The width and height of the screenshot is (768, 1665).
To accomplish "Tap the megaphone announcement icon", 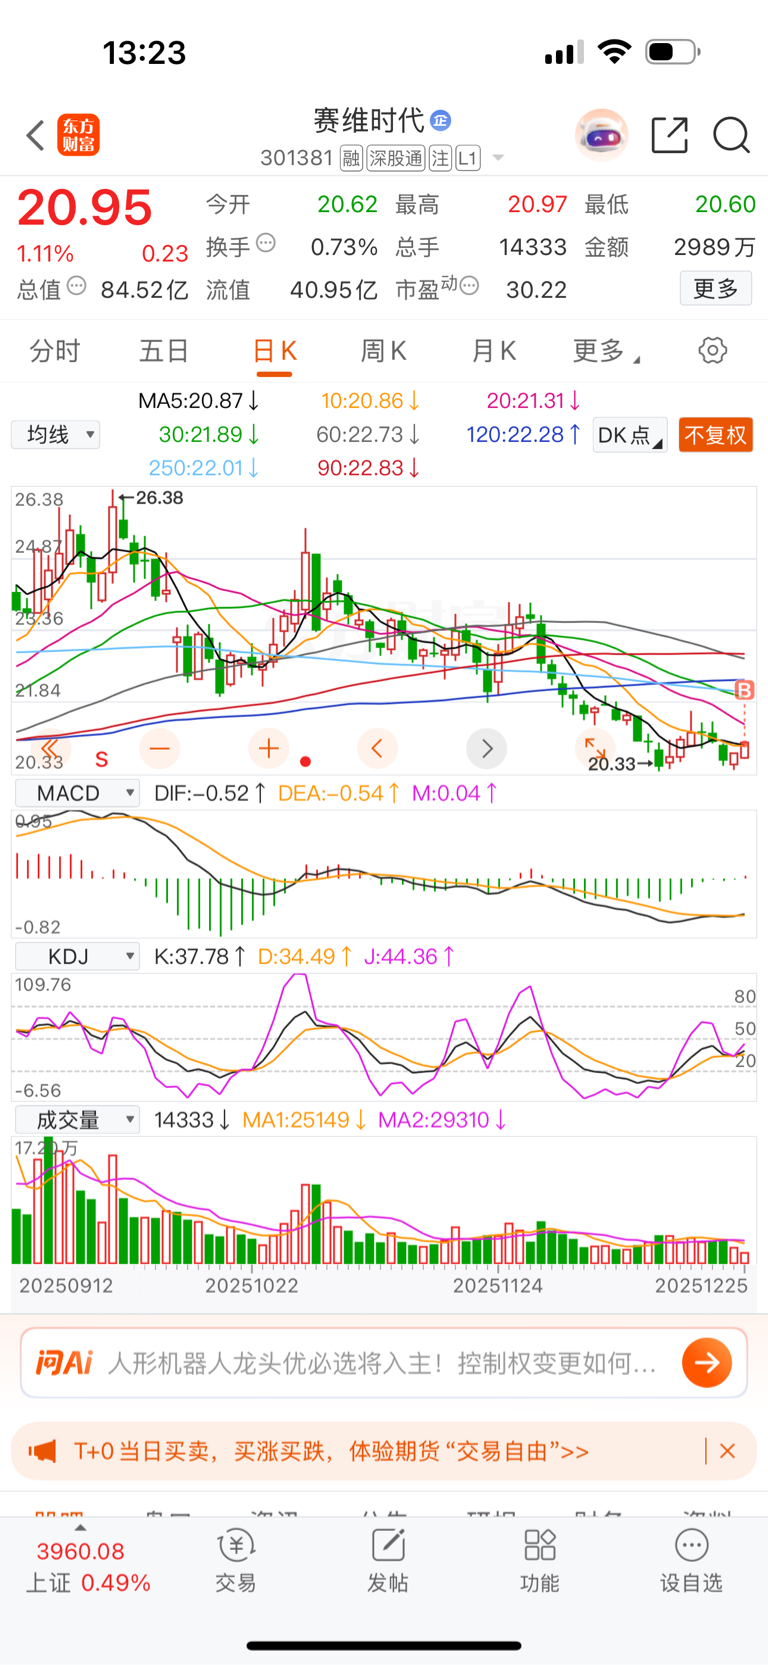I will tap(42, 1451).
